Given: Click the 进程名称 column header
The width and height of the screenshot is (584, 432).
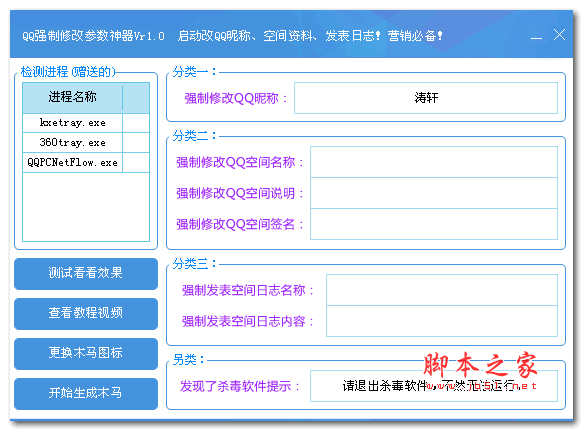Looking at the screenshot, I should tap(73, 98).
